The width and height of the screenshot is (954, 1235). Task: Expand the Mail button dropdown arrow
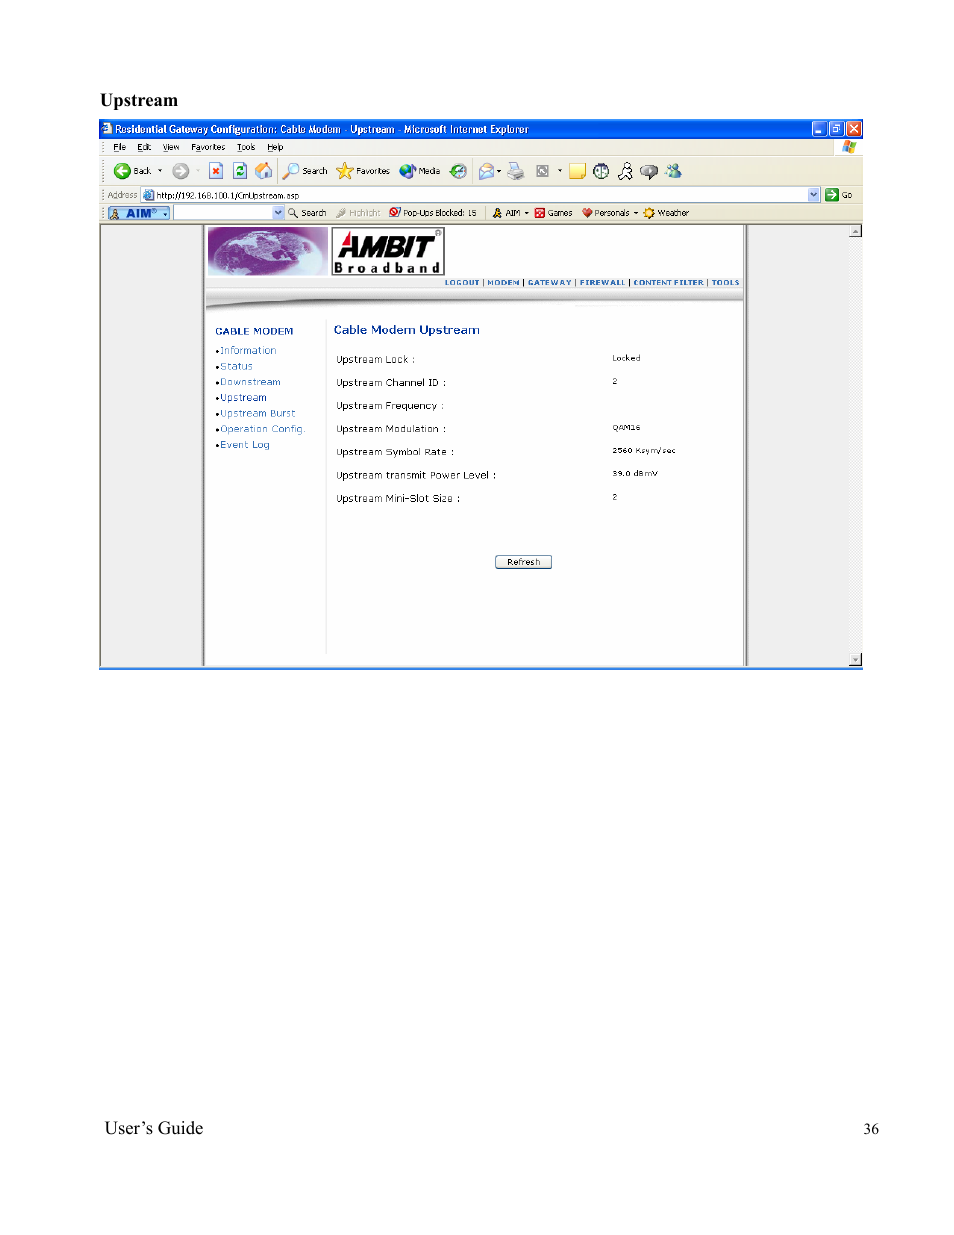point(499,171)
